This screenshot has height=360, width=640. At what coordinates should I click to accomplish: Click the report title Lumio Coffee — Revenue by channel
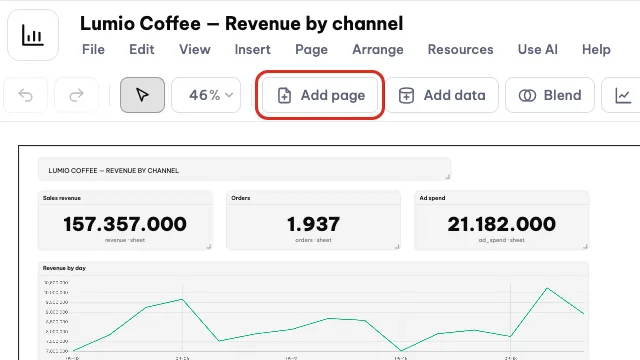coord(241,23)
